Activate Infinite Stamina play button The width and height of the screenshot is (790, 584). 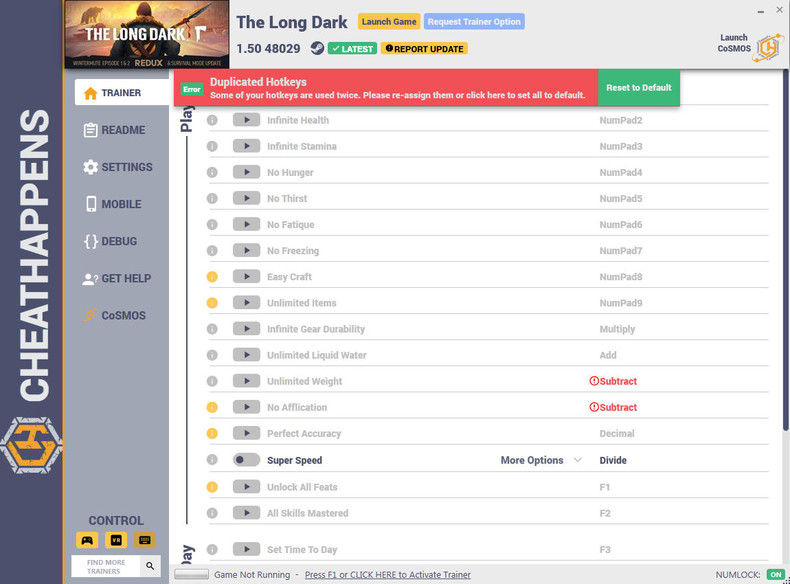coord(246,147)
